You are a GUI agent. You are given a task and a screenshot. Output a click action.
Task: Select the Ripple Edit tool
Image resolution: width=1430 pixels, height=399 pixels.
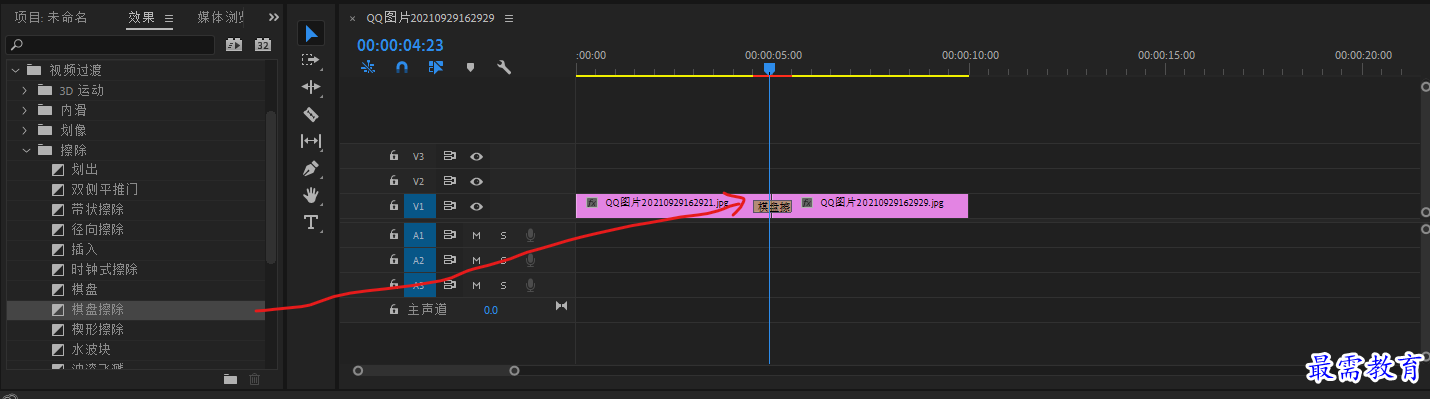coord(311,87)
